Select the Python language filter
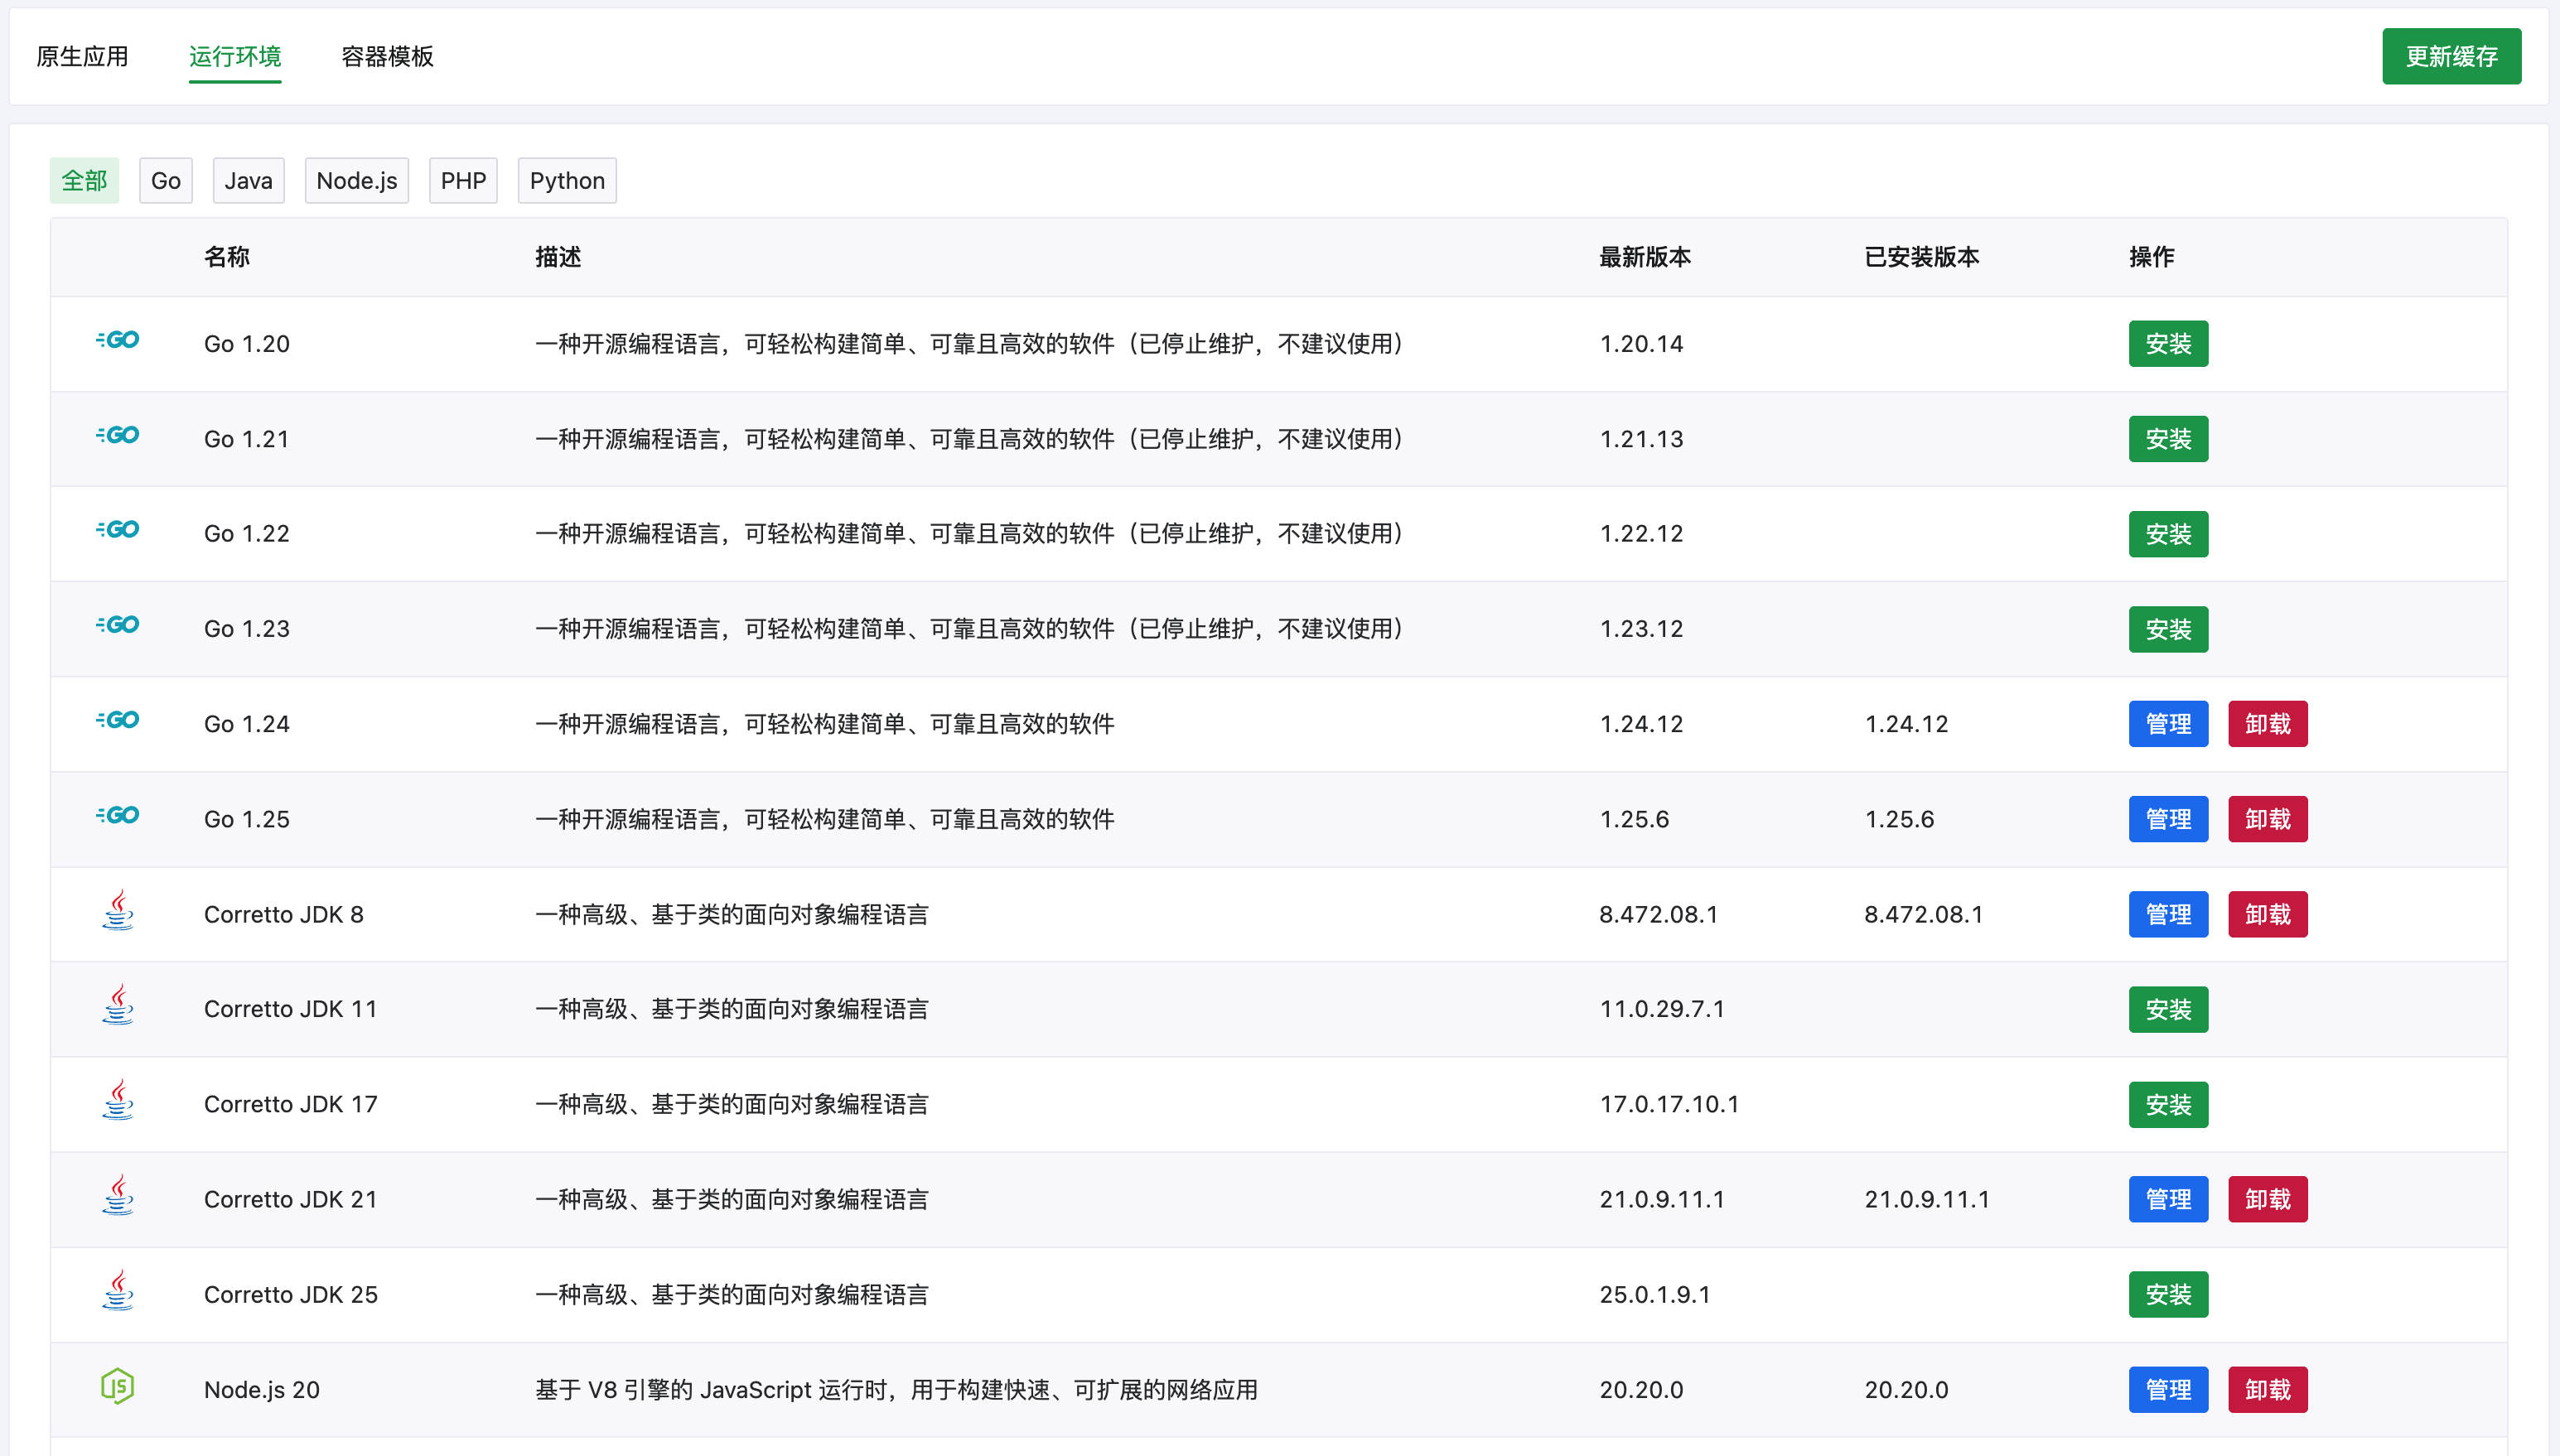This screenshot has width=2560, height=1456. tap(567, 180)
